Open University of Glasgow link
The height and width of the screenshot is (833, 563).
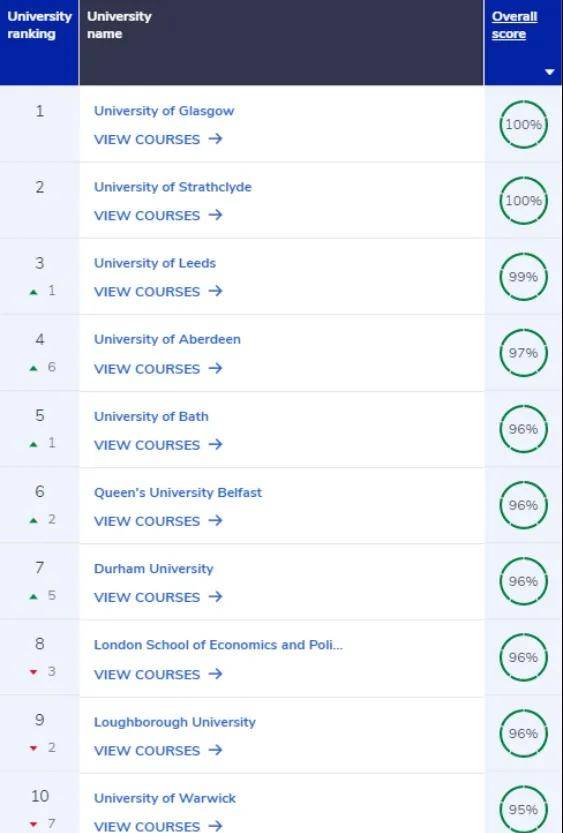tap(164, 111)
